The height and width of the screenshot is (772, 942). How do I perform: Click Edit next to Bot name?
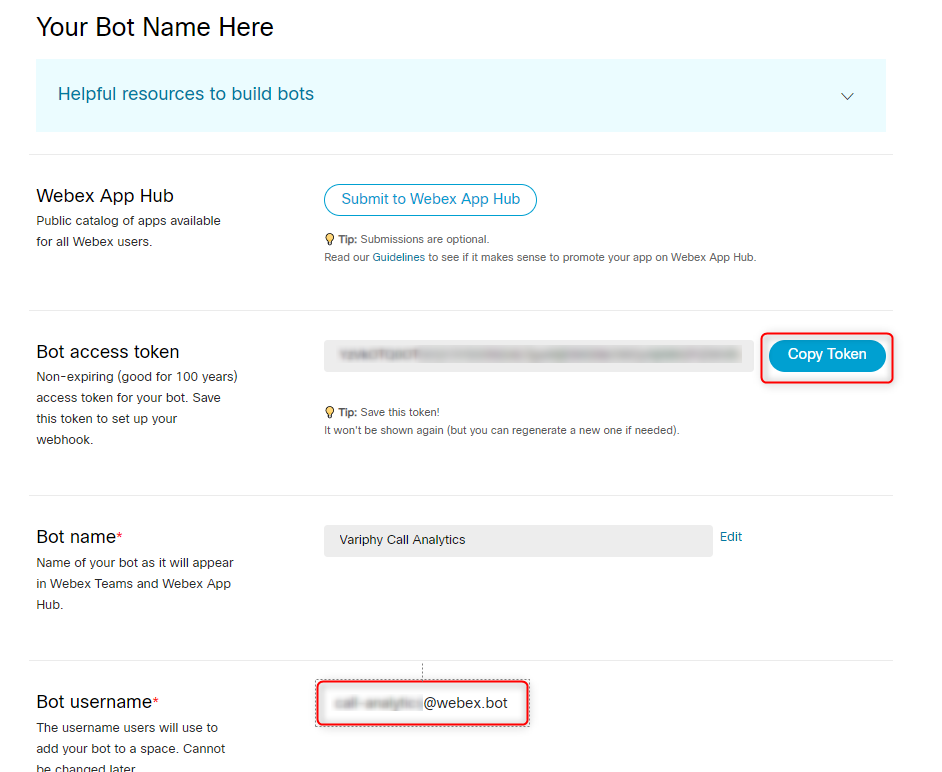(731, 536)
